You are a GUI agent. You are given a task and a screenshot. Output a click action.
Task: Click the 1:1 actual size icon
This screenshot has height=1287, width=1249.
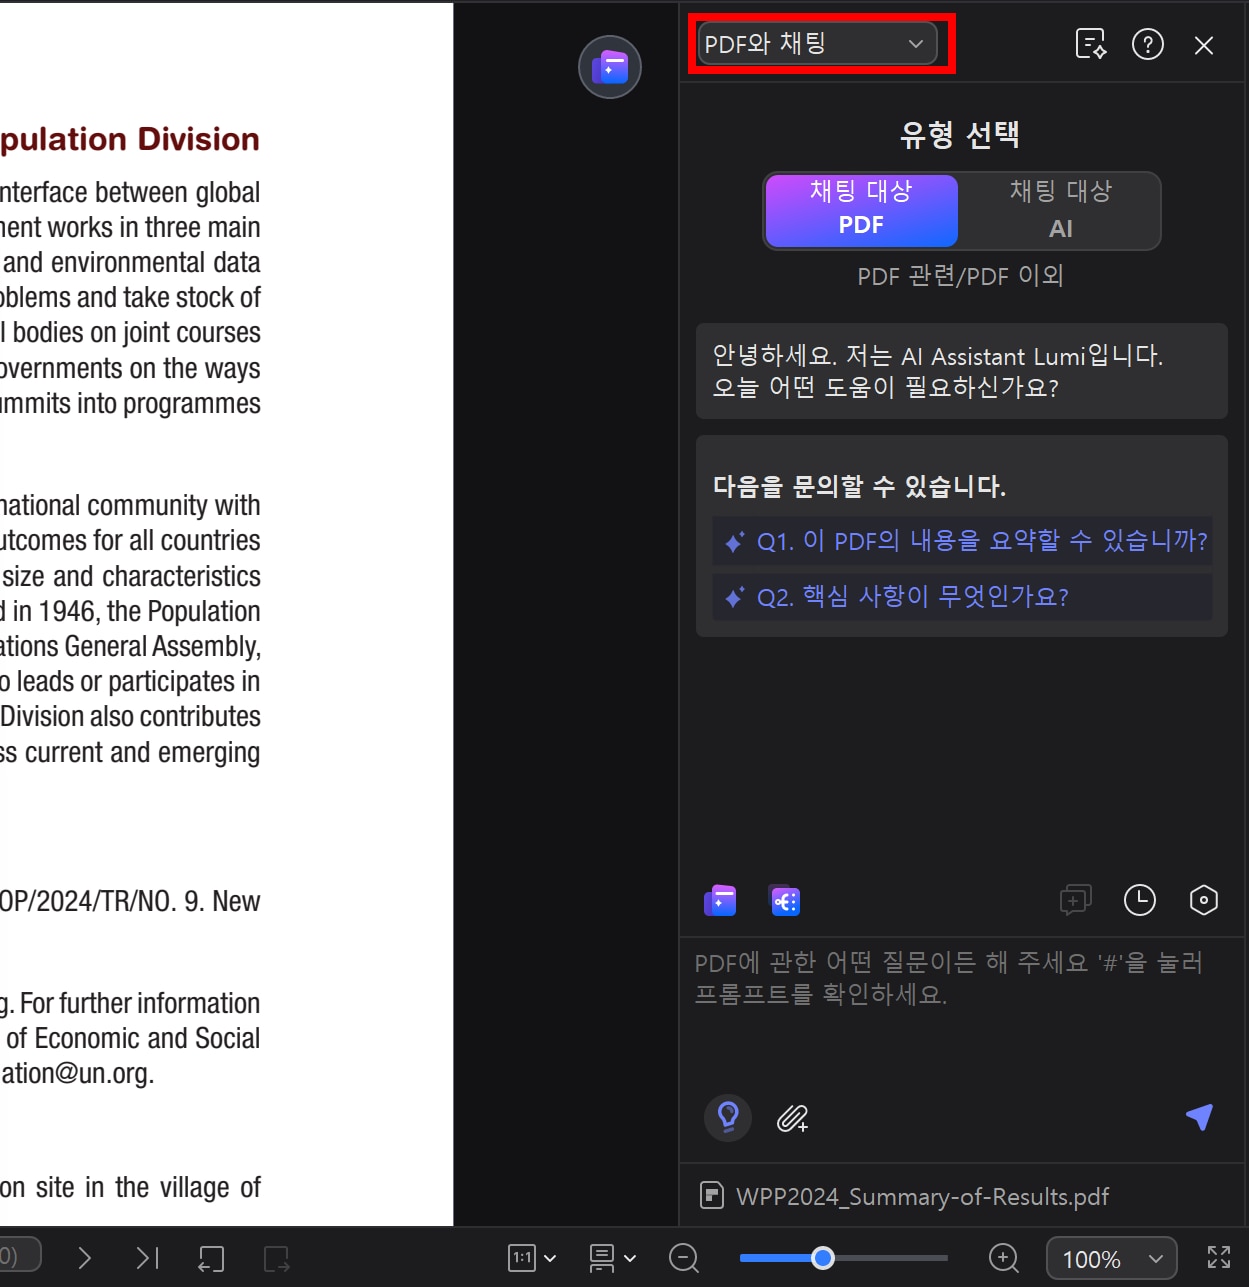522,1258
